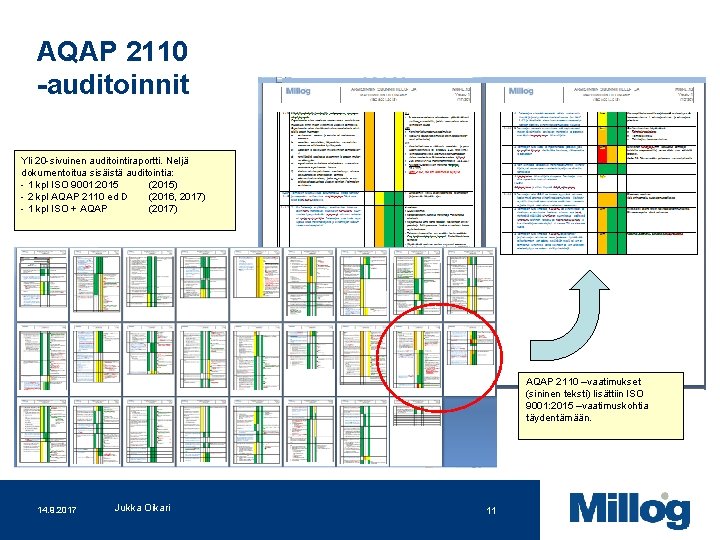Click the year "(2015)" in the yellow box

pyautogui.click(x=163, y=185)
